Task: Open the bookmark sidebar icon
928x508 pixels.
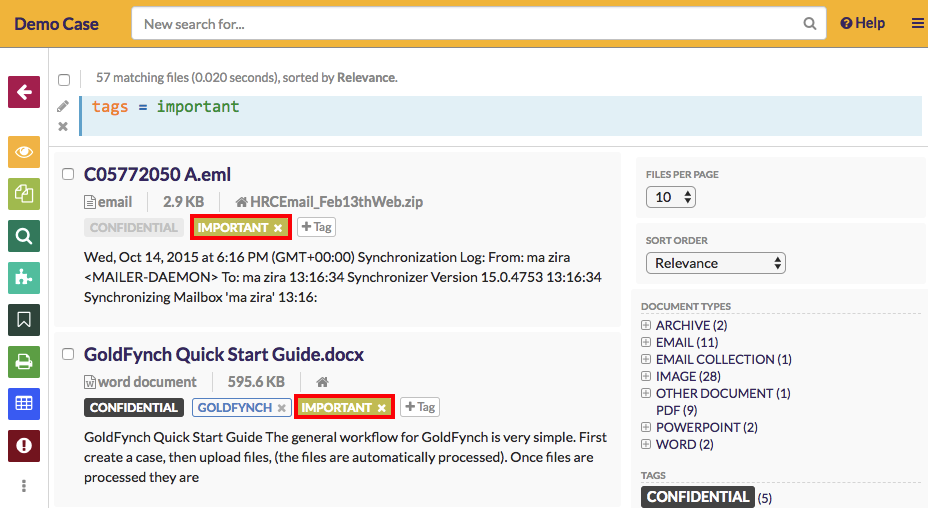Action: coord(24,320)
